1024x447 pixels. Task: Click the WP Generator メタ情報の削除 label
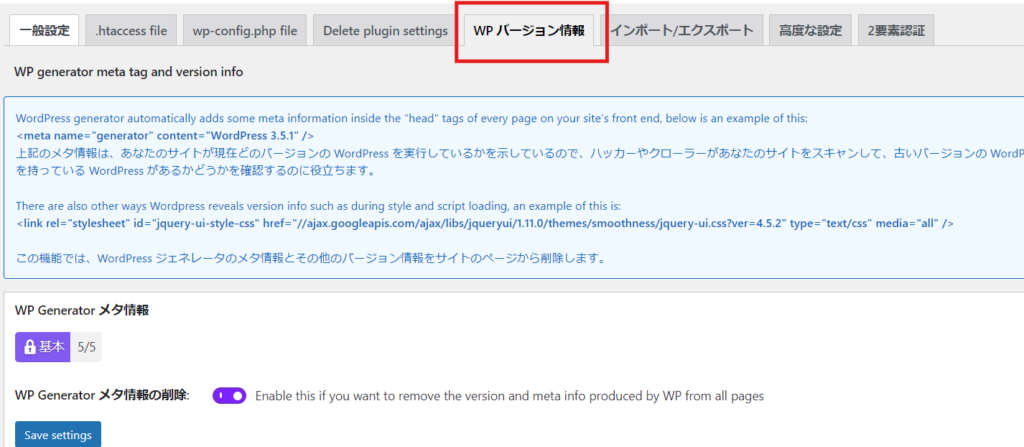tap(102, 396)
